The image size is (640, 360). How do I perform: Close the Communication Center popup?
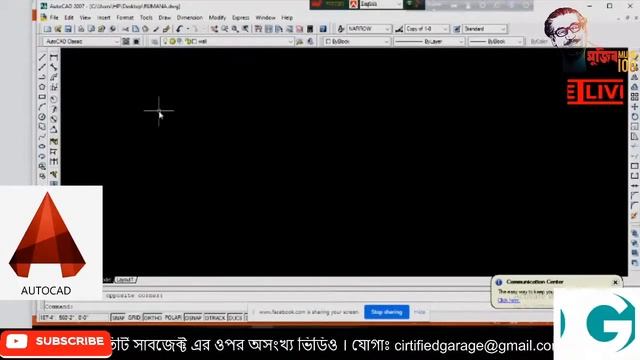(615, 282)
